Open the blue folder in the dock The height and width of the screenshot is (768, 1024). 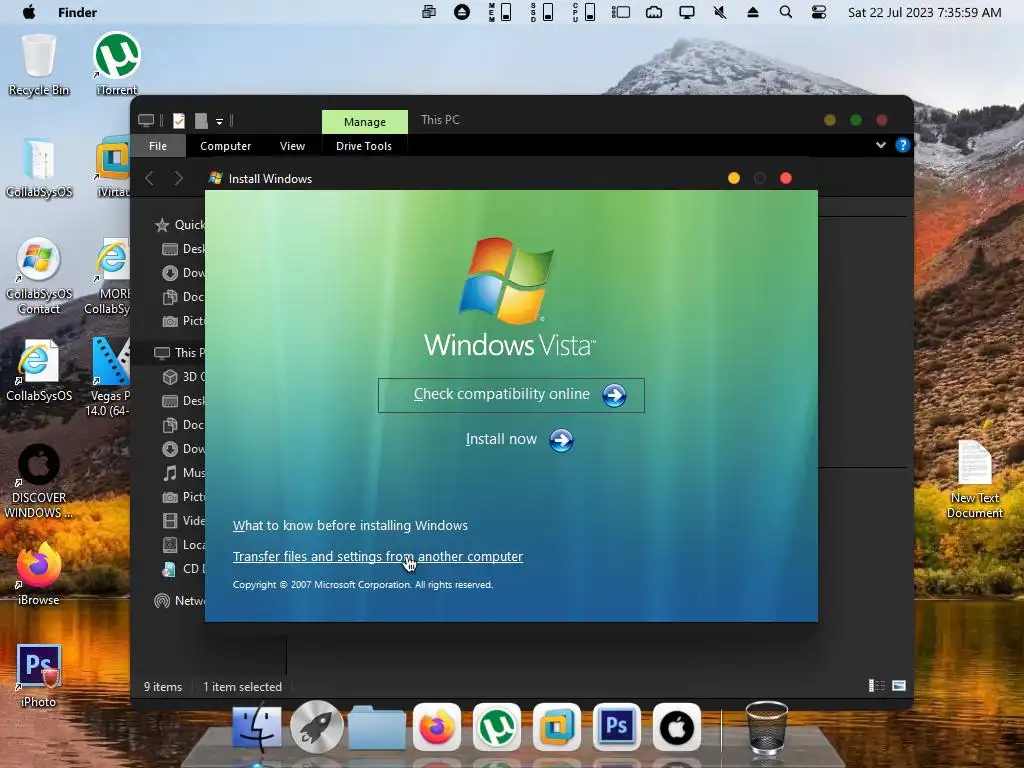pyautogui.click(x=377, y=727)
